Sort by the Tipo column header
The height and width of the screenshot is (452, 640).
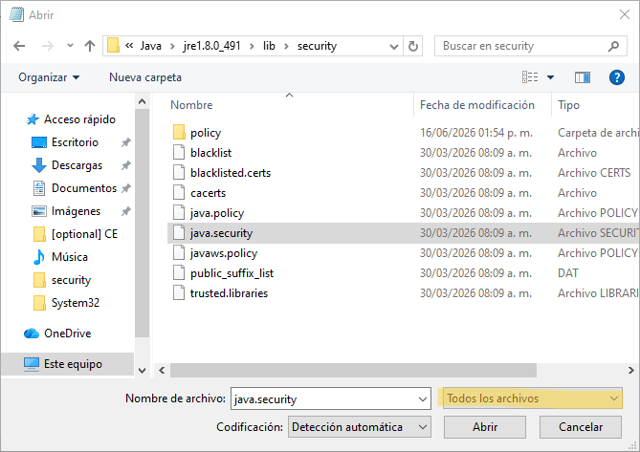pyautogui.click(x=569, y=105)
